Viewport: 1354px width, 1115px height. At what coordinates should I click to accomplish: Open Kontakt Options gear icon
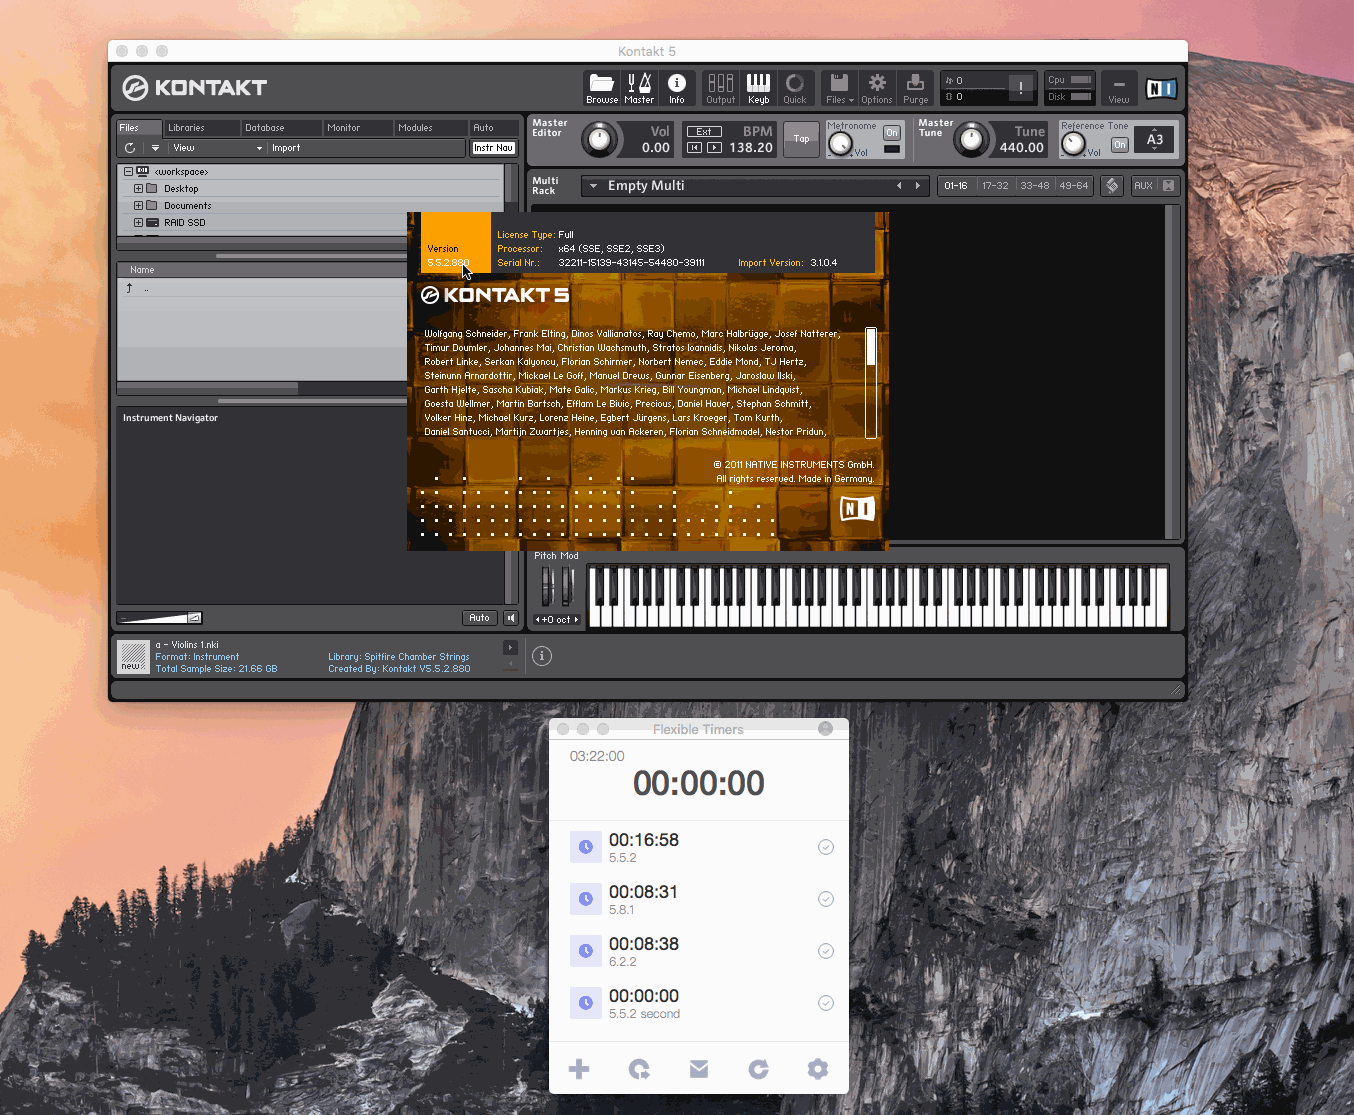tap(877, 88)
